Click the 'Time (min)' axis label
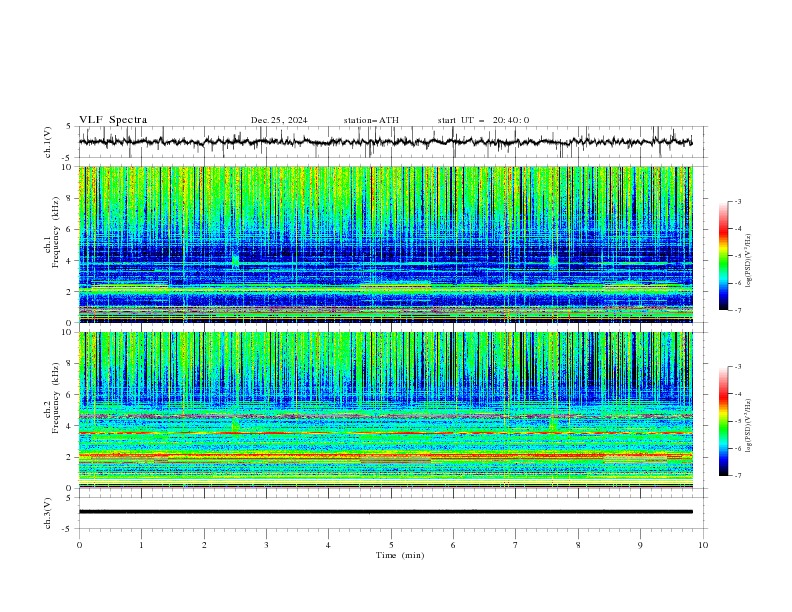Screen dimensions: 792x612 (x=400, y=555)
